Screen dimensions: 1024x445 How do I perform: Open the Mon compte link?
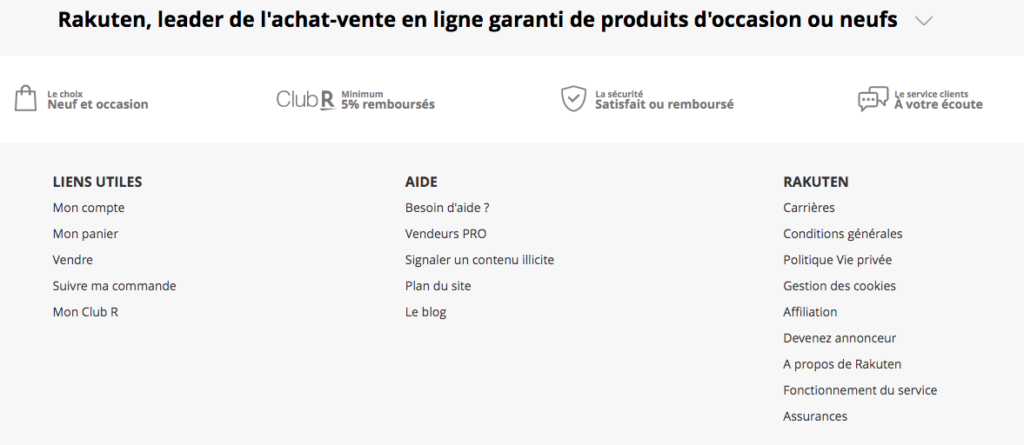point(89,208)
